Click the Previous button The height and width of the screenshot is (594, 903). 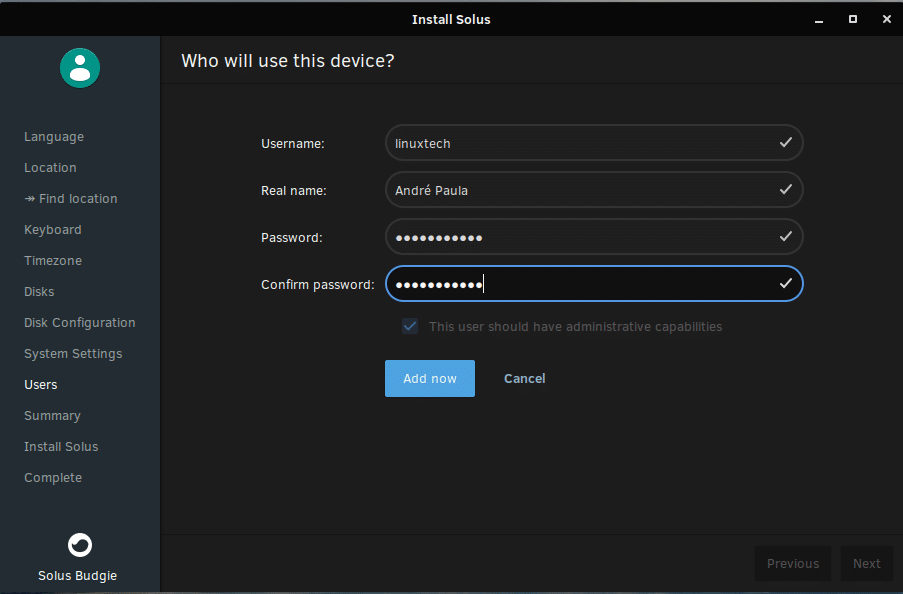(x=793, y=563)
